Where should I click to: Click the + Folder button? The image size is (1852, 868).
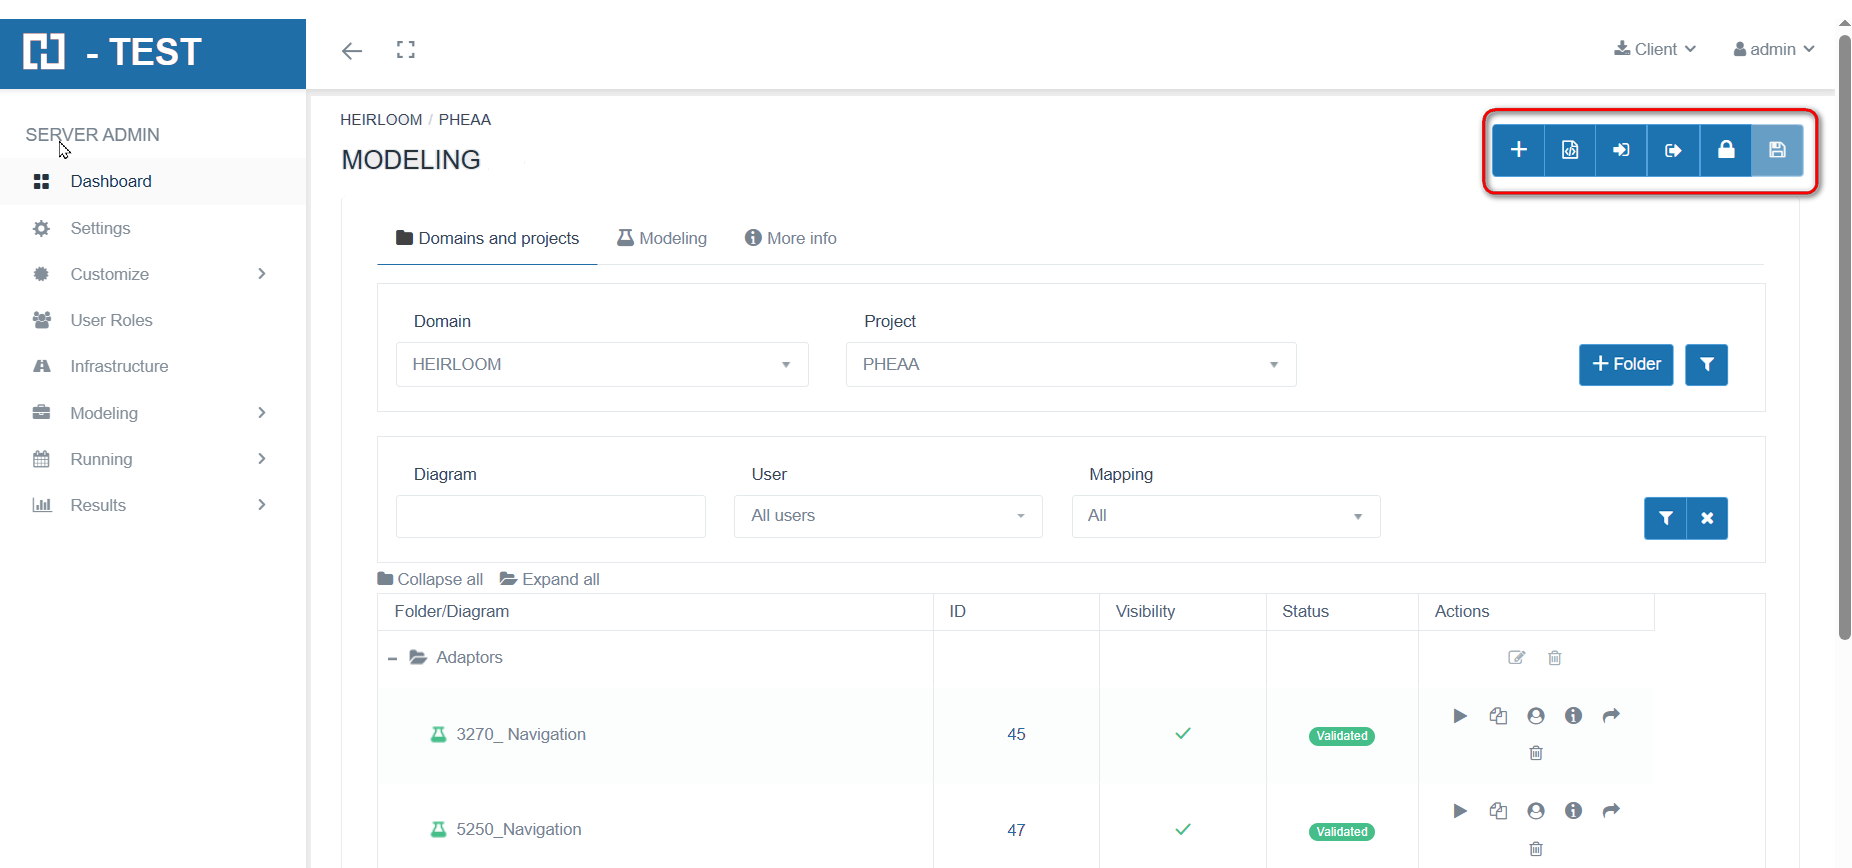pos(1625,365)
